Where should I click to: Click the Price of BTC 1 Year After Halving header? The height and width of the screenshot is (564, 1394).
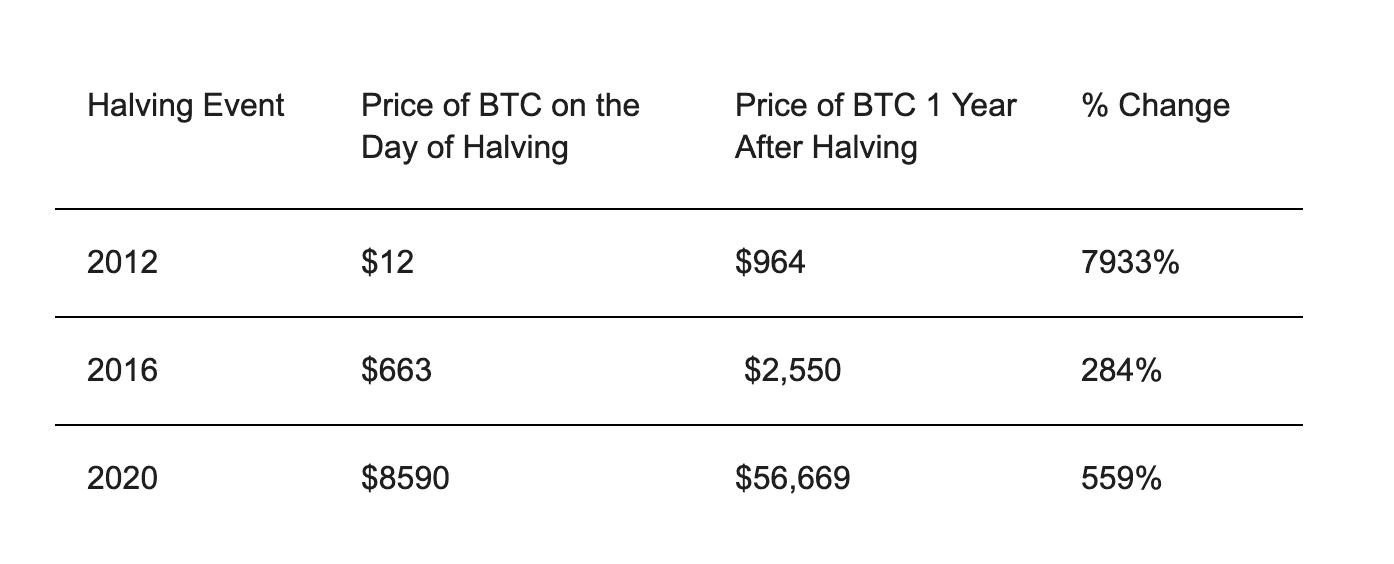pos(876,126)
